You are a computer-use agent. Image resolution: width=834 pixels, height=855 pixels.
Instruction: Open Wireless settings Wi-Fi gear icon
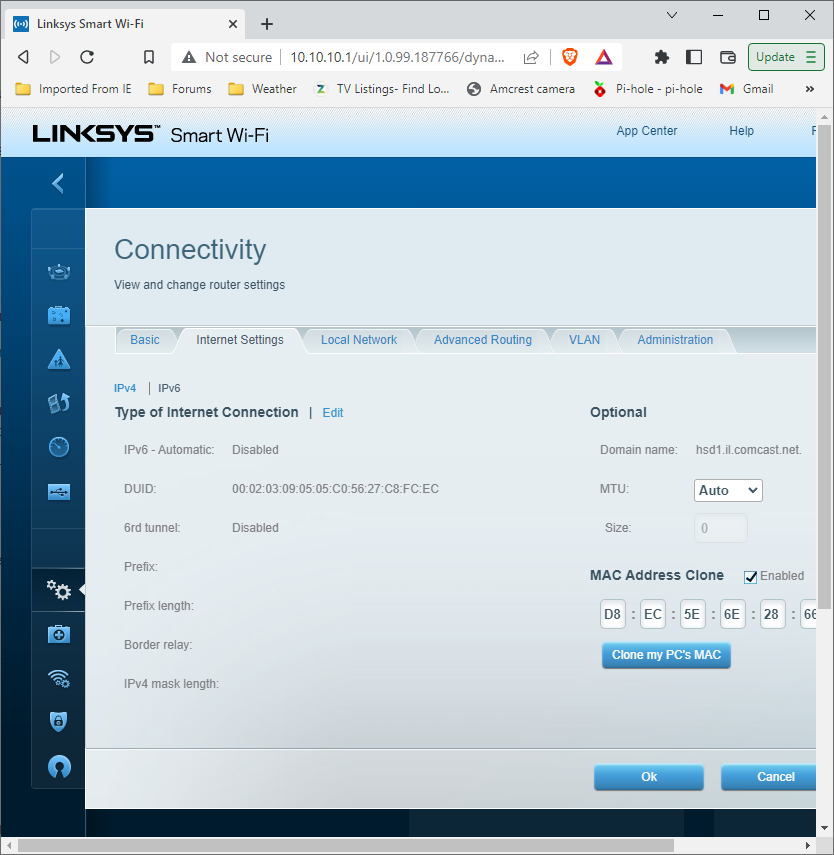(x=59, y=678)
